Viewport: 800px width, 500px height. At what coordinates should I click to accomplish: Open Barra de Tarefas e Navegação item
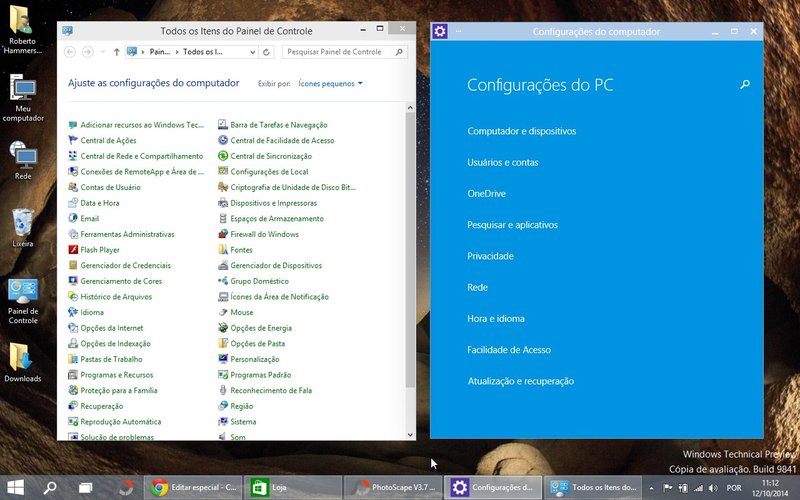pos(279,125)
